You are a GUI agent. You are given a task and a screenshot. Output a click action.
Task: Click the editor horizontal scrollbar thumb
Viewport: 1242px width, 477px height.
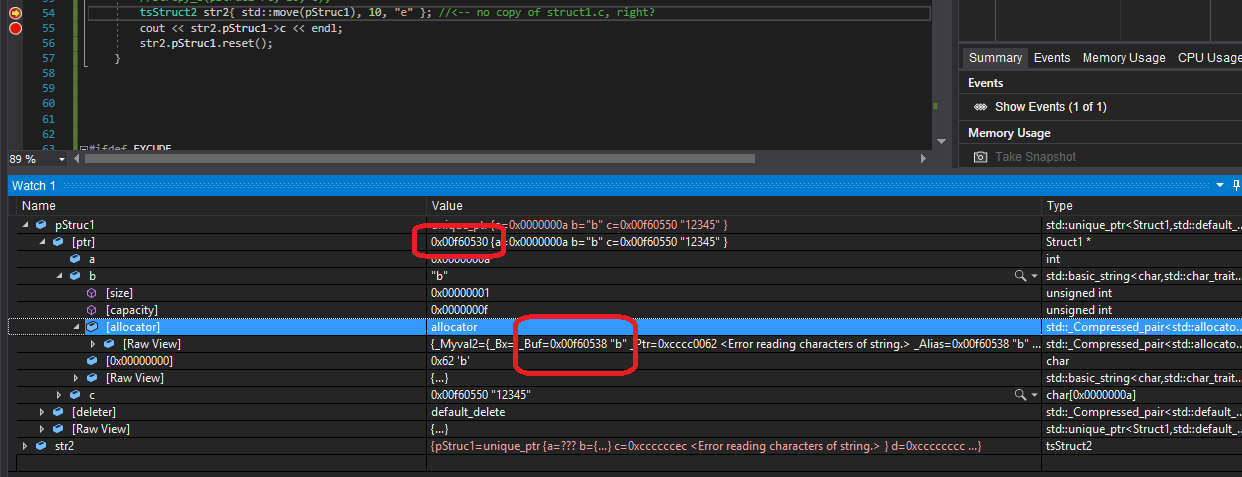point(419,158)
